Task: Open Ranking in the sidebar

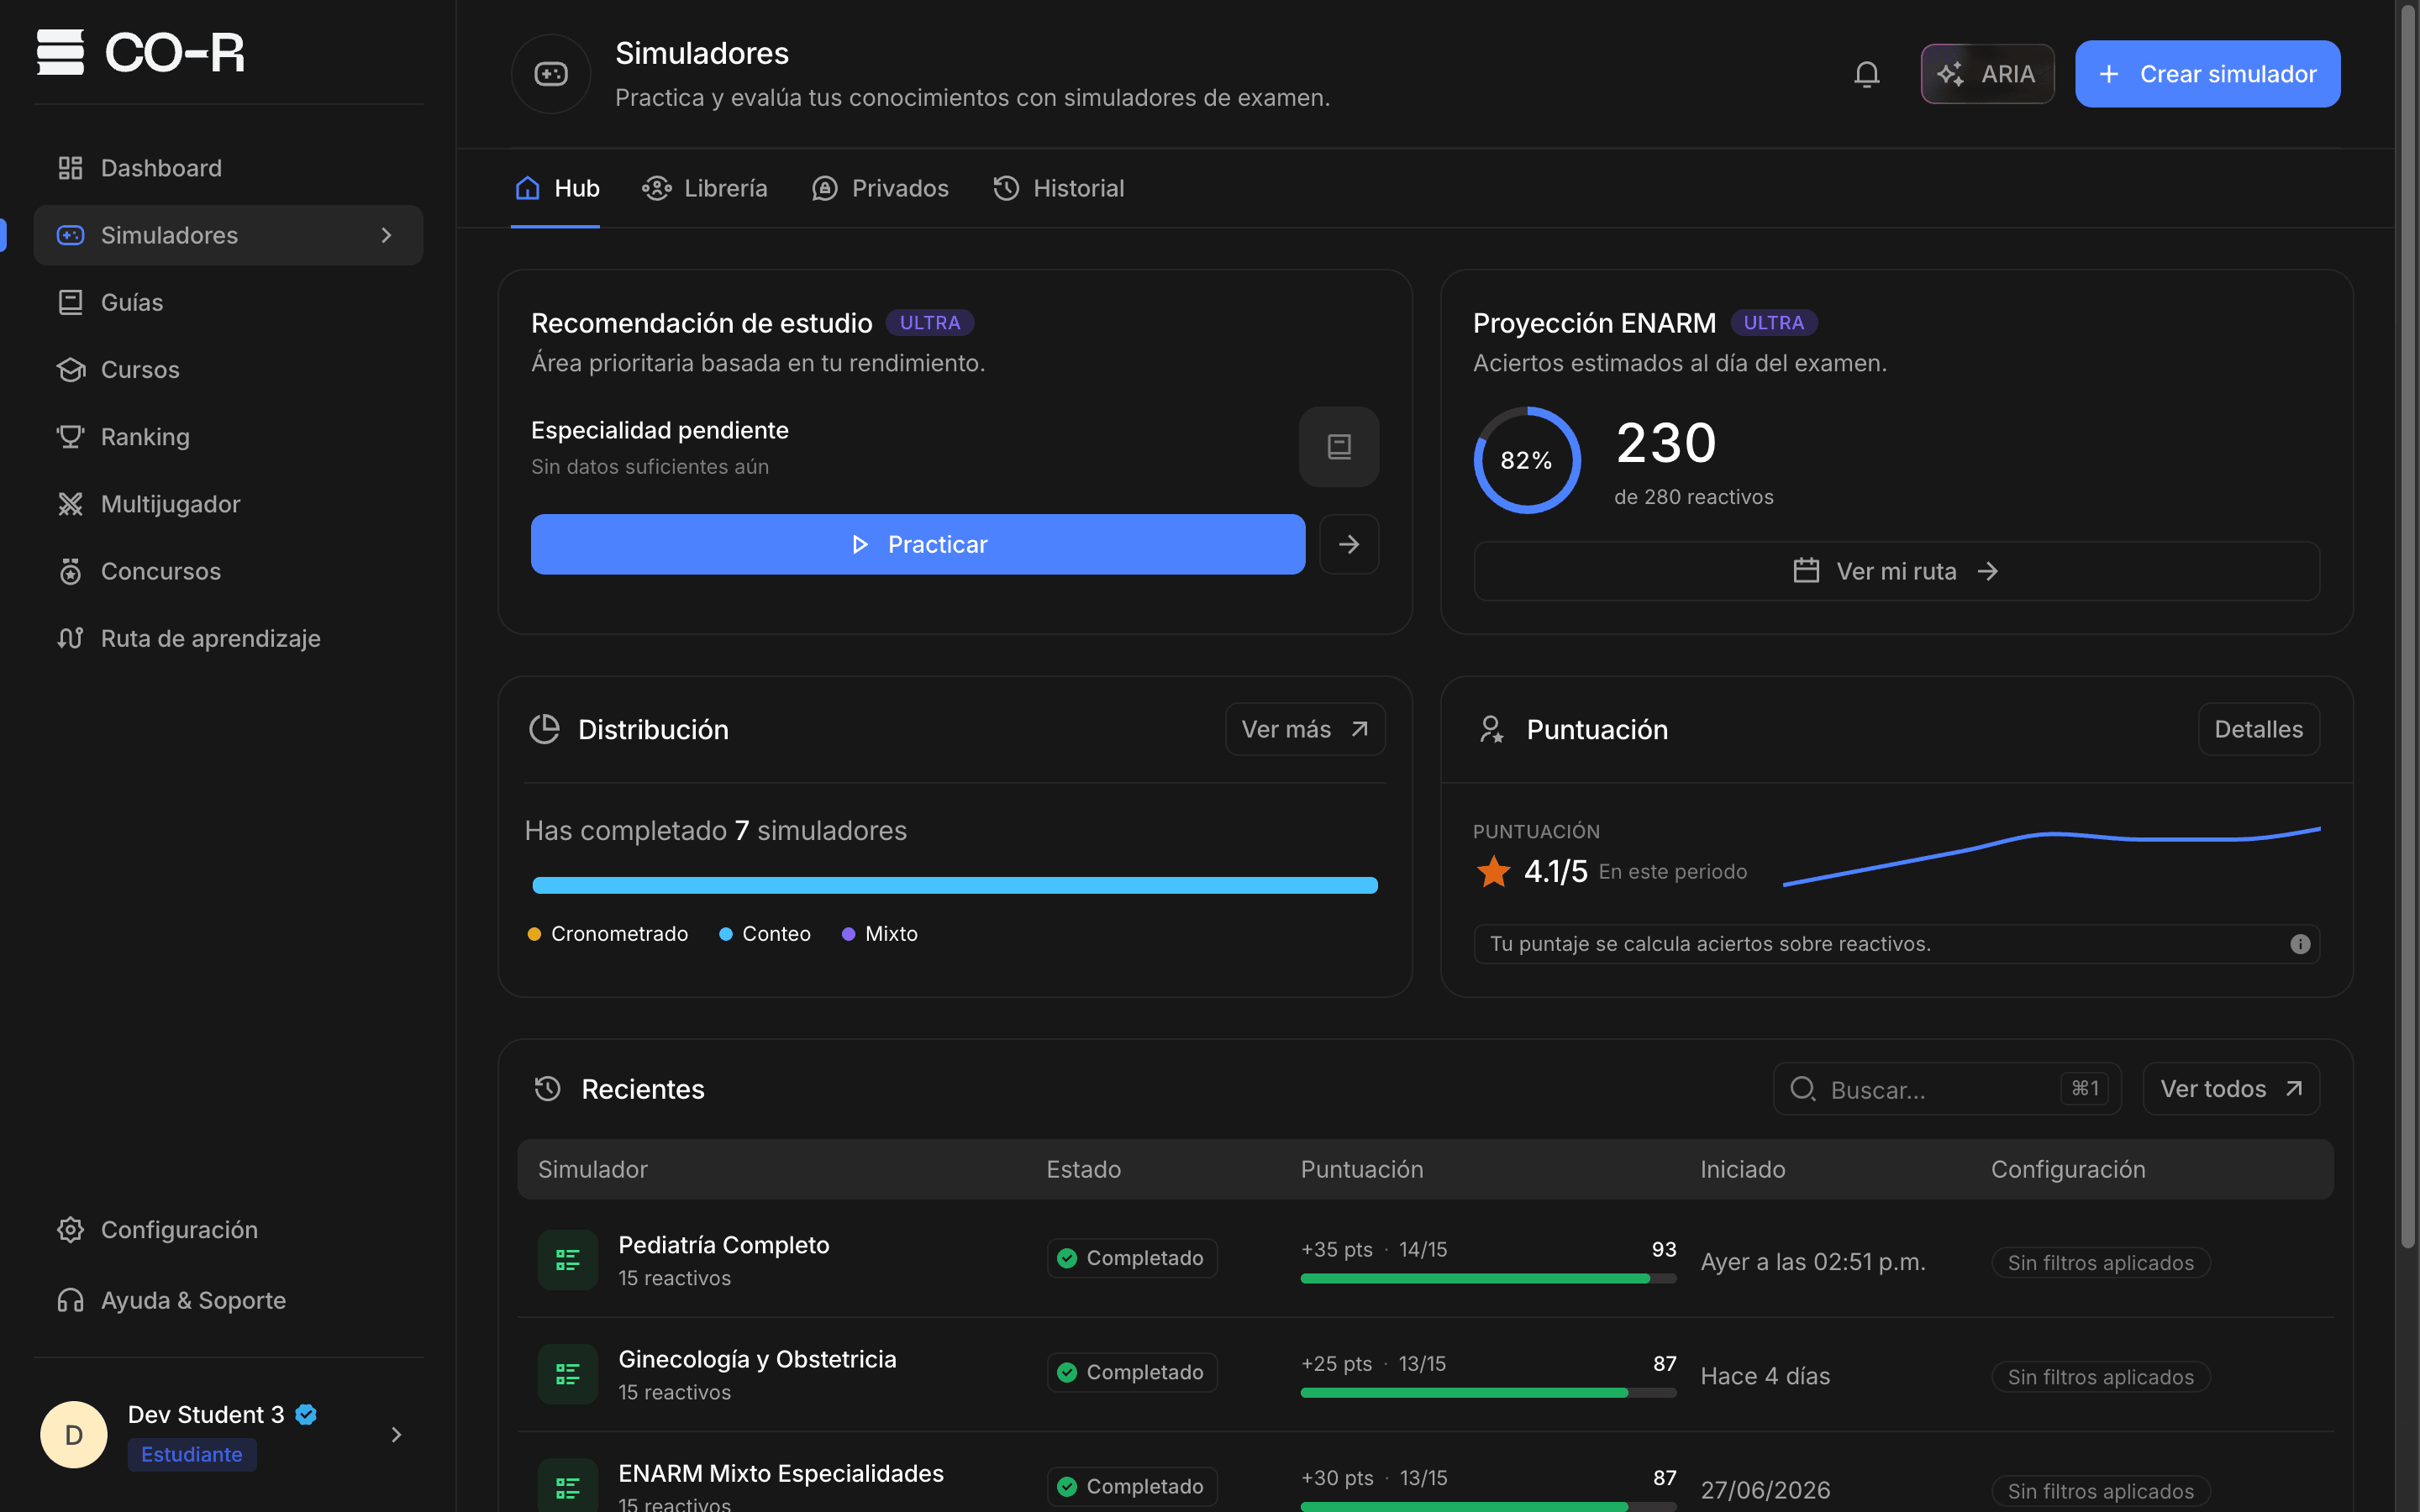Action: pyautogui.click(x=228, y=437)
